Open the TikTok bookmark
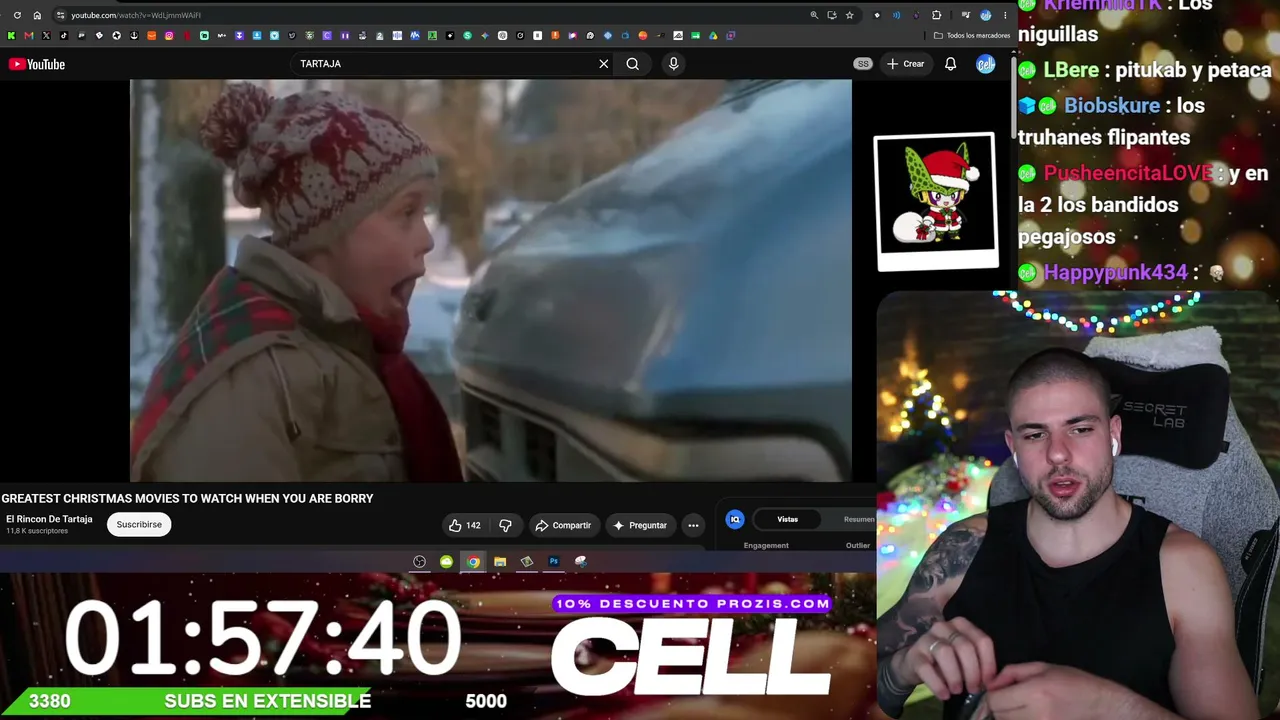The image size is (1280, 720). [63, 35]
